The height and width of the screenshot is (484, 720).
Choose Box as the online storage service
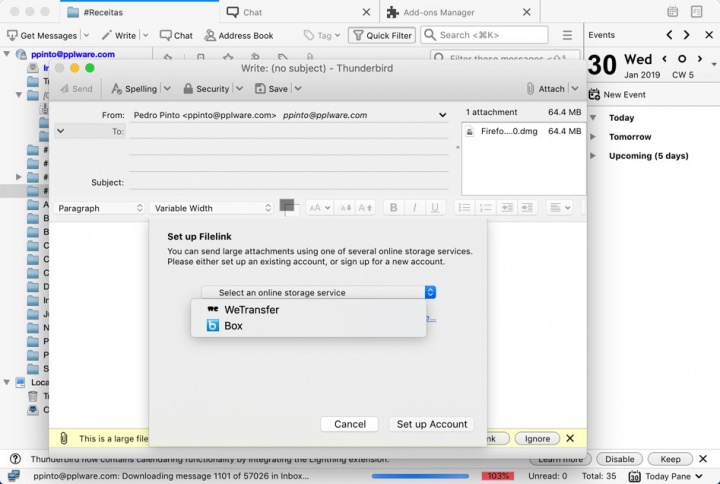(x=233, y=326)
